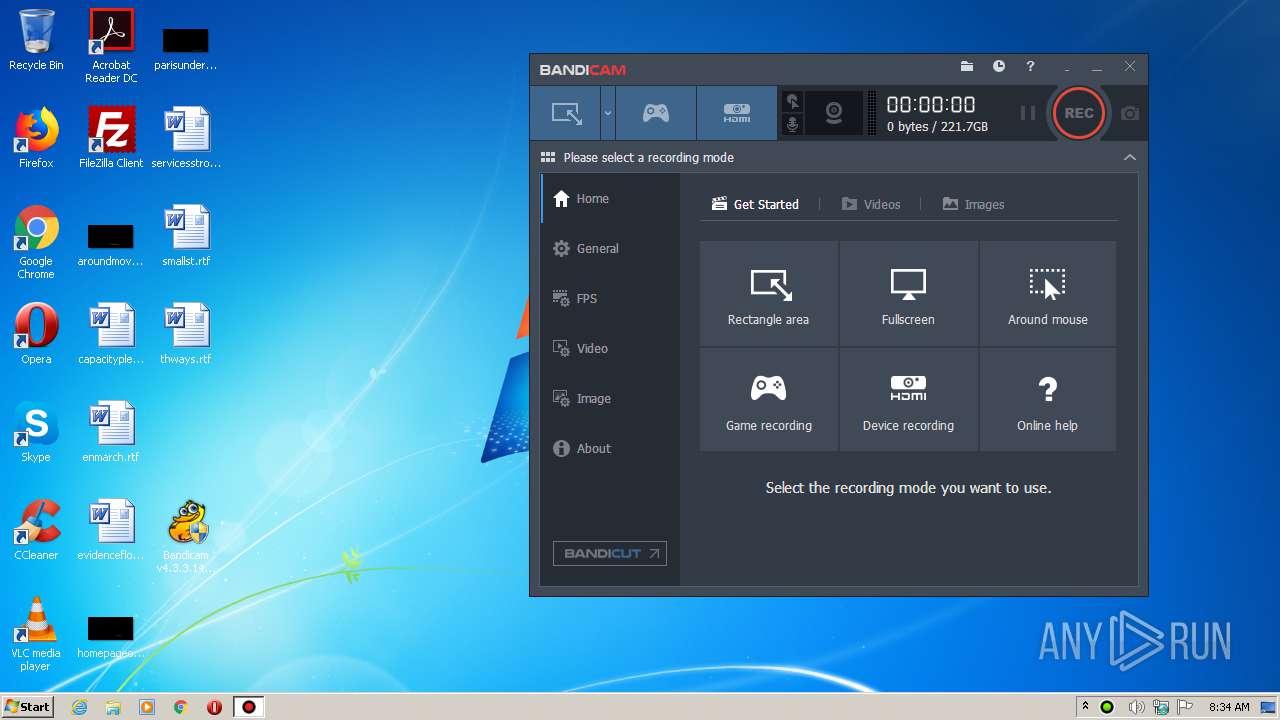The height and width of the screenshot is (720, 1280).
Task: Select Screen Recording mode in Bandicam toolbar
Action: coord(566,113)
